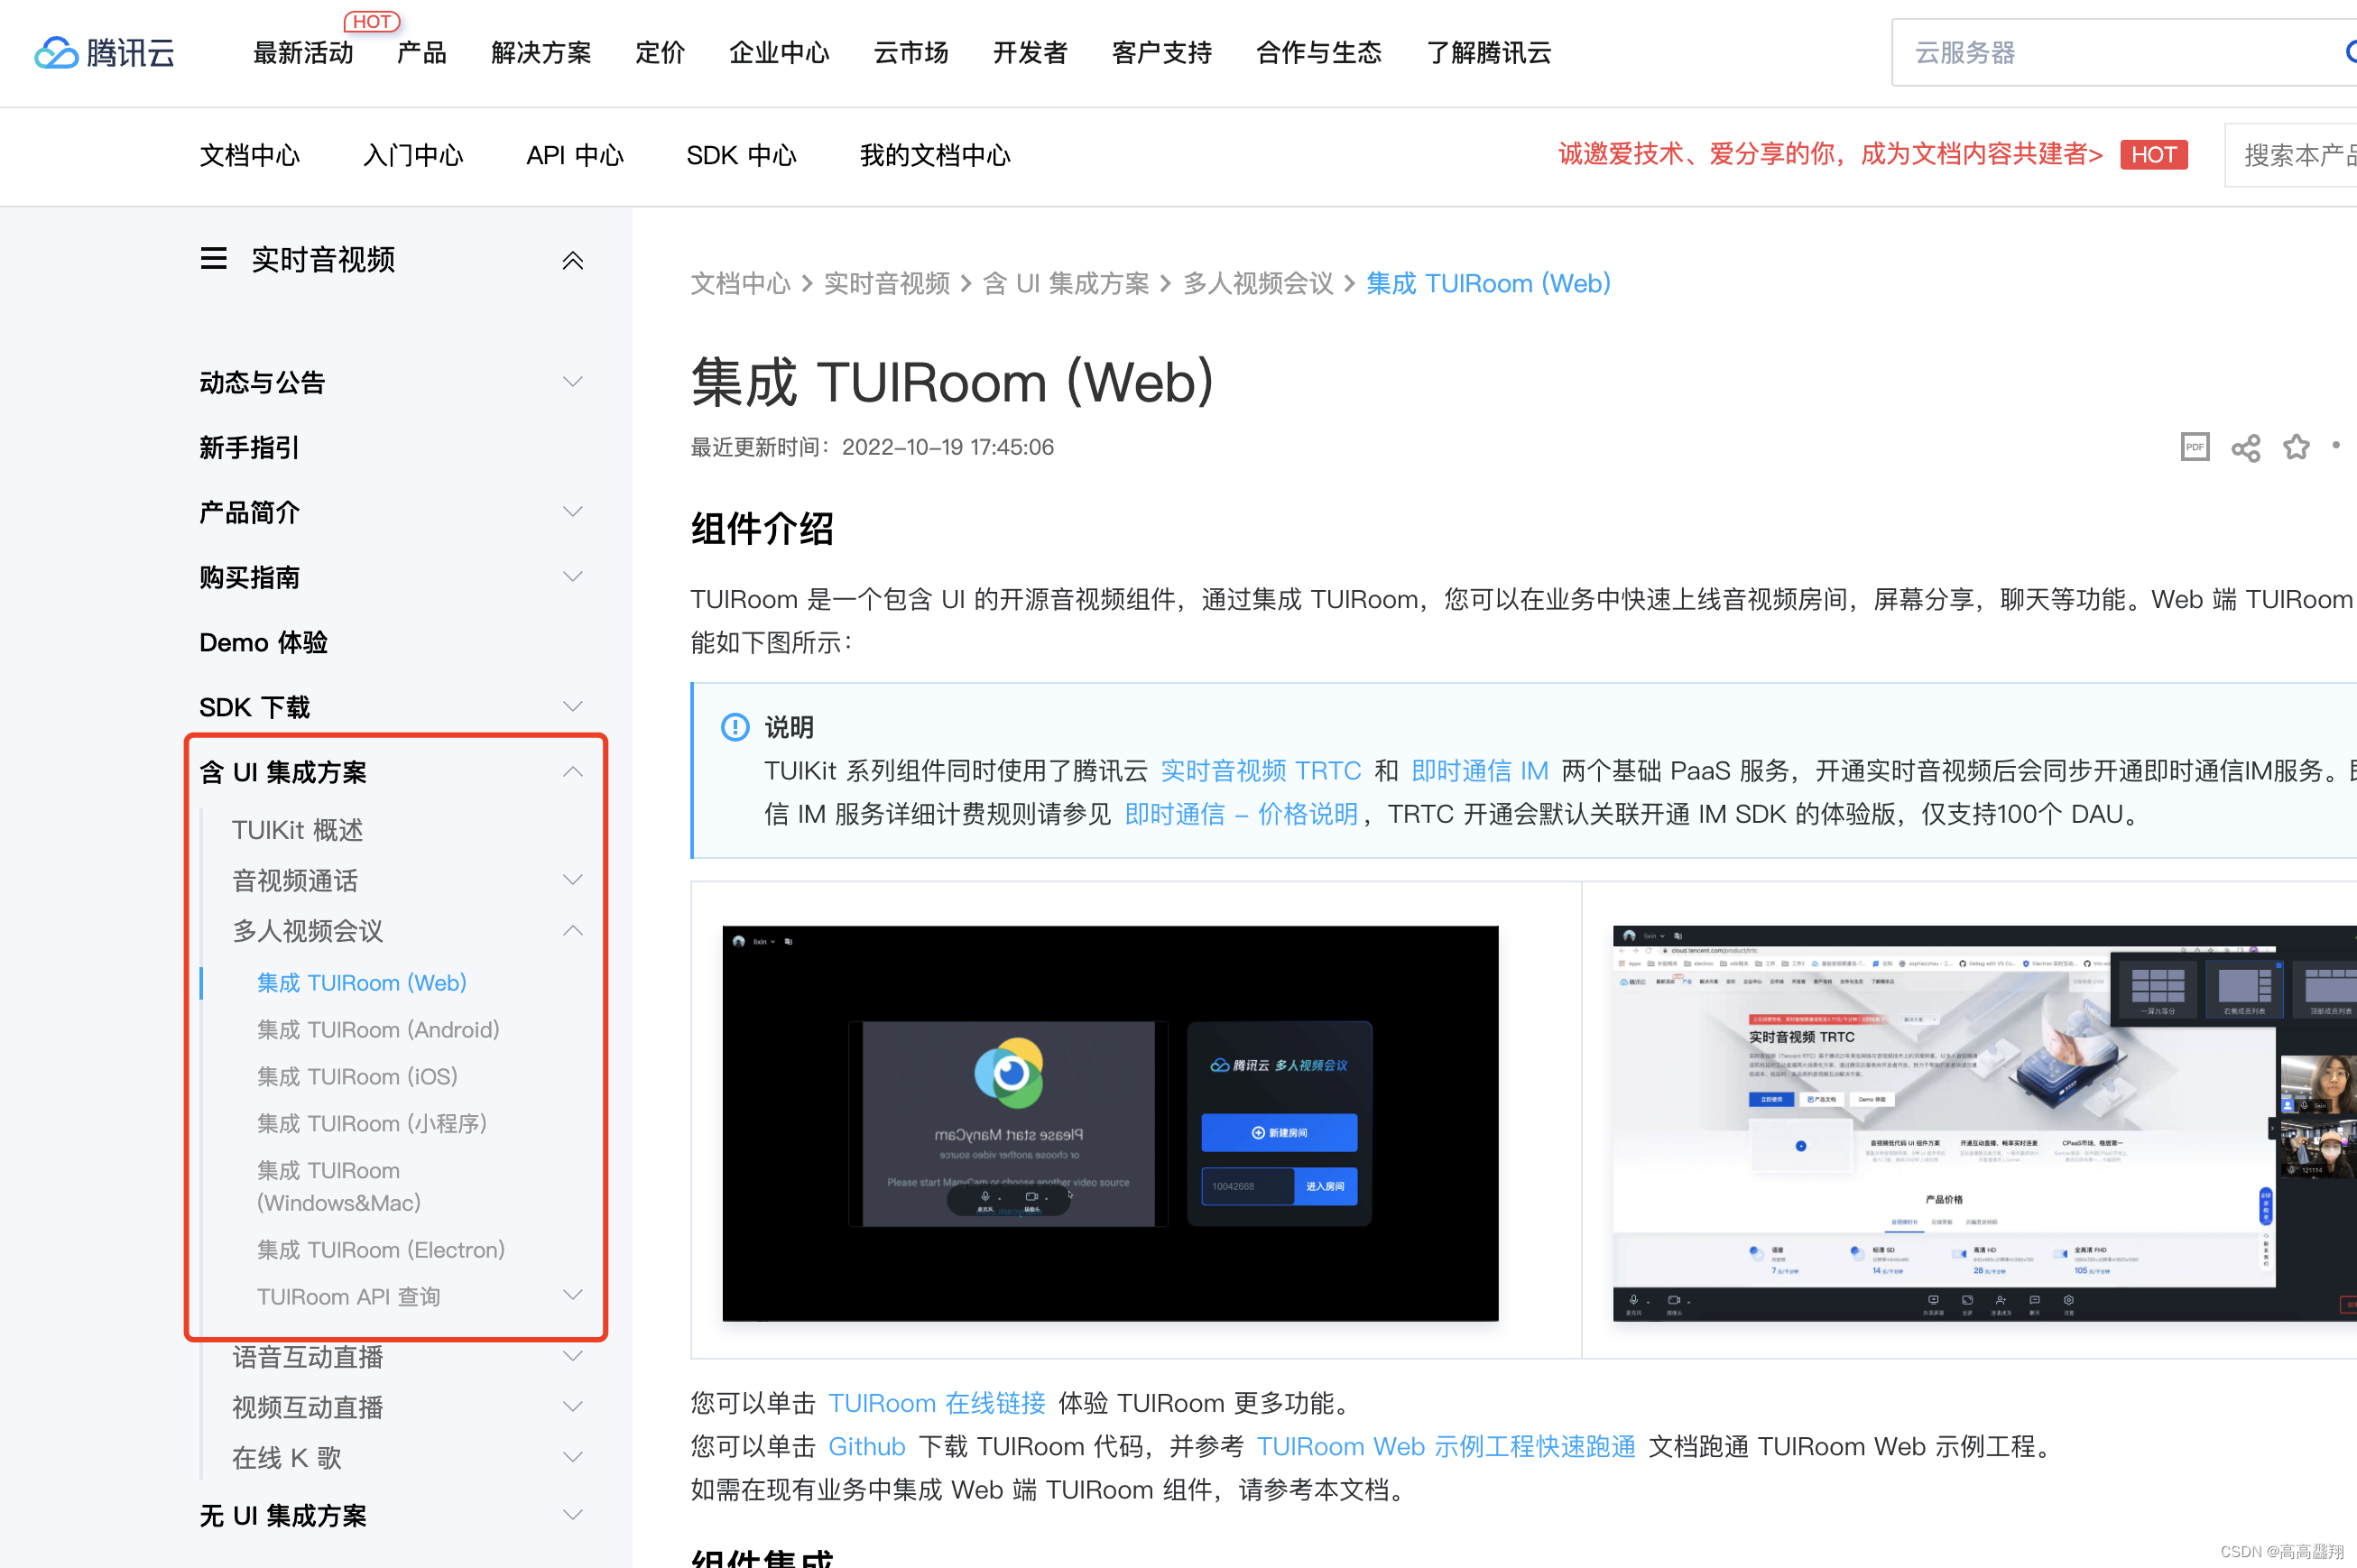Screen dimensions: 2357x1568
Task: Select 集成 TUIRoom (Windows&Mac) in sidebar
Action: tap(339, 1187)
